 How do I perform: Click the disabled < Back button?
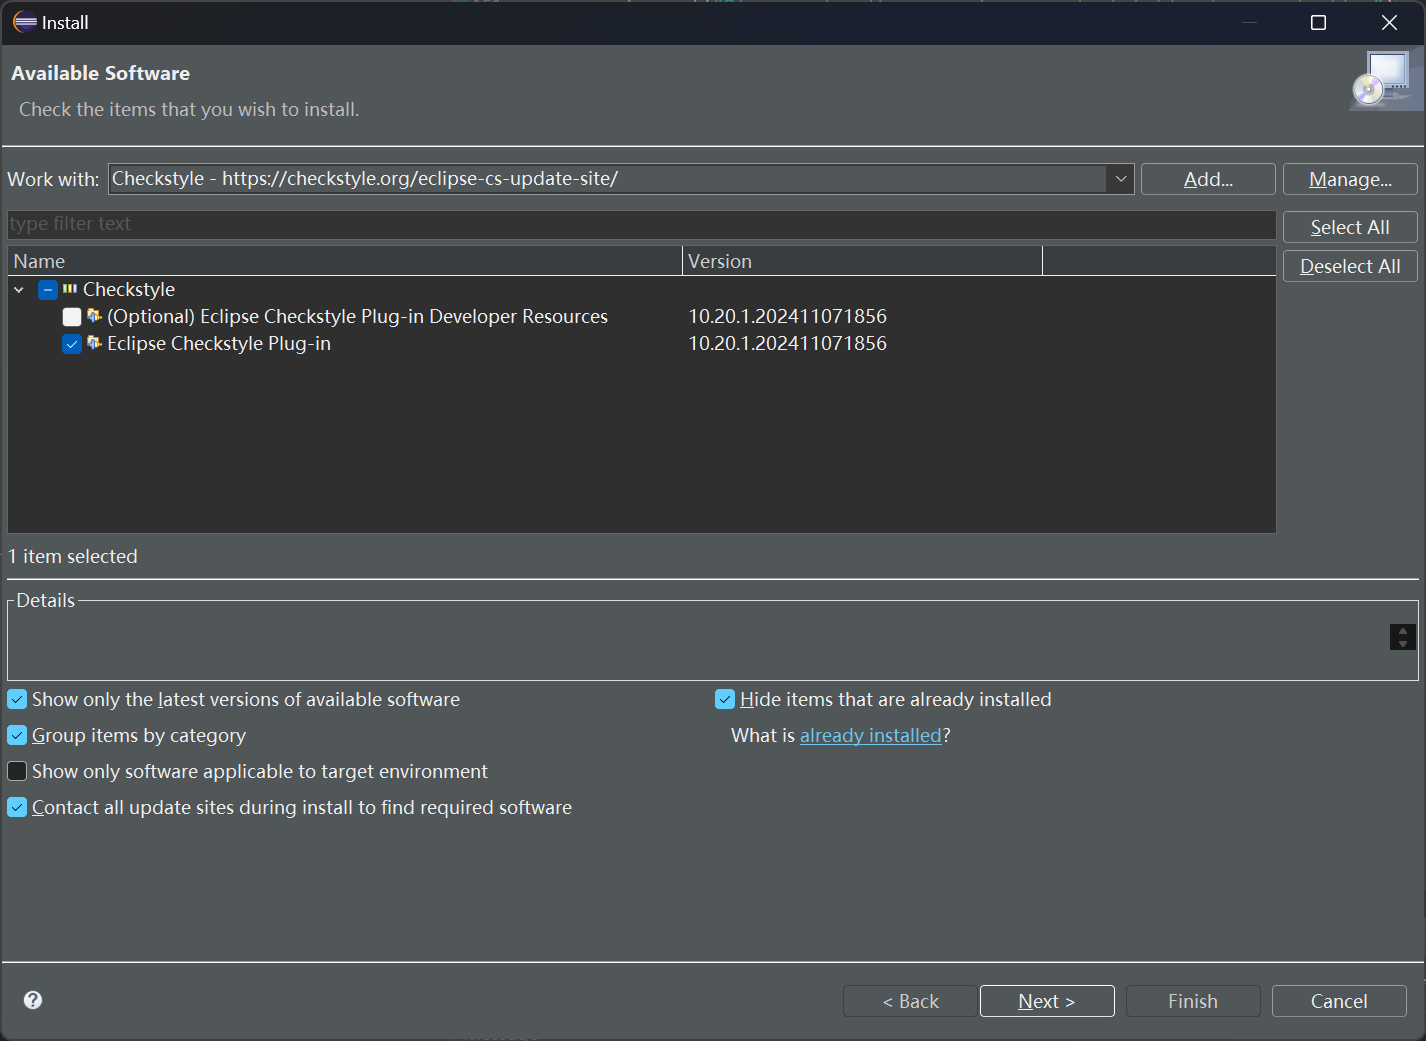(x=910, y=1001)
